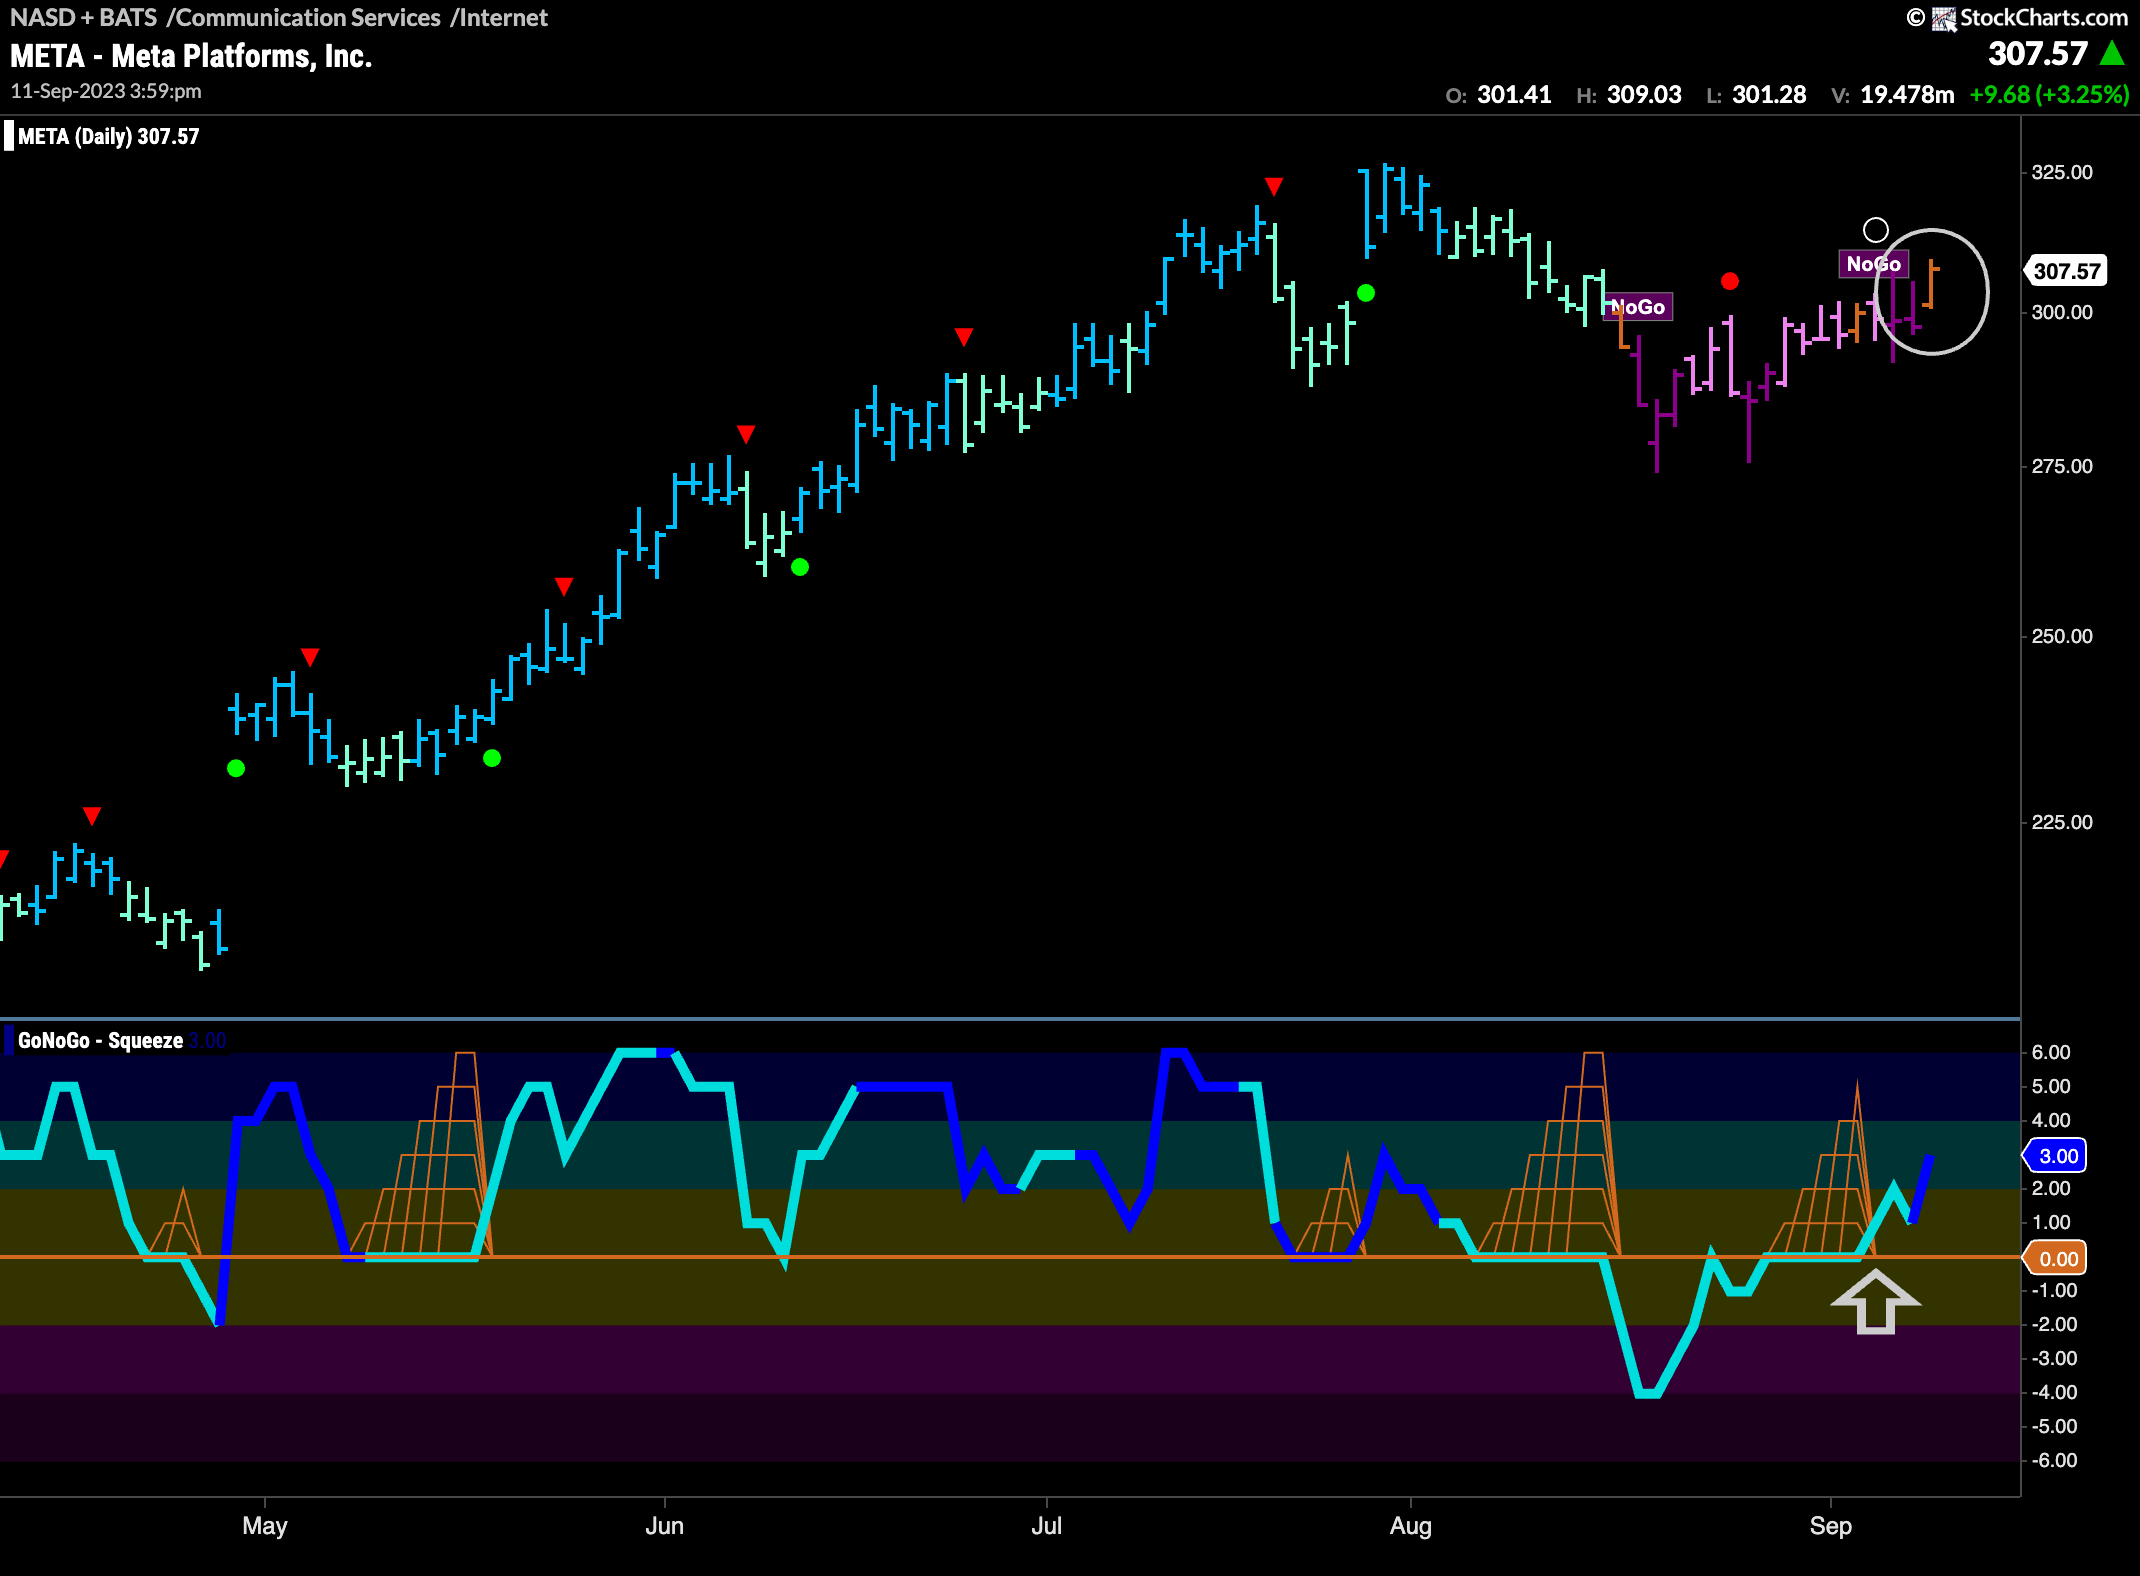Click the NASD + BATS exchange text
This screenshot has height=1576, width=2140.
click(x=84, y=17)
